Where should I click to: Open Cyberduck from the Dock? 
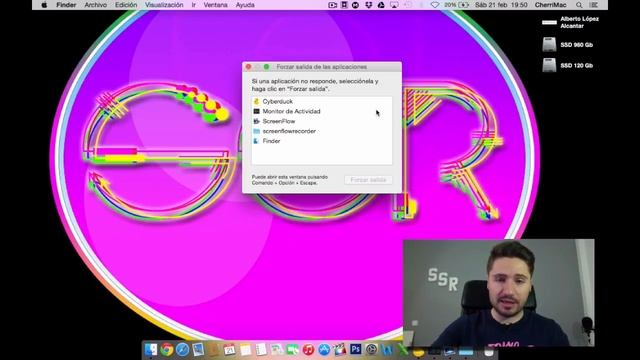pos(418,351)
